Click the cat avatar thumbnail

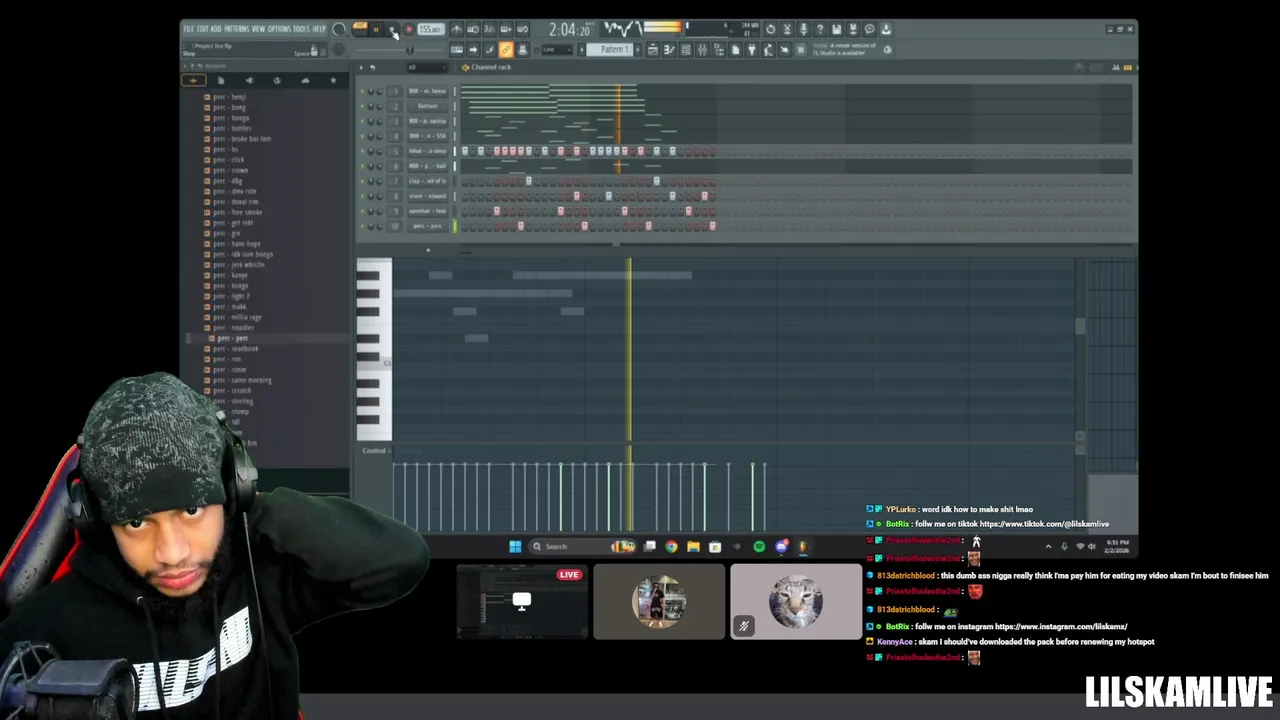point(796,601)
